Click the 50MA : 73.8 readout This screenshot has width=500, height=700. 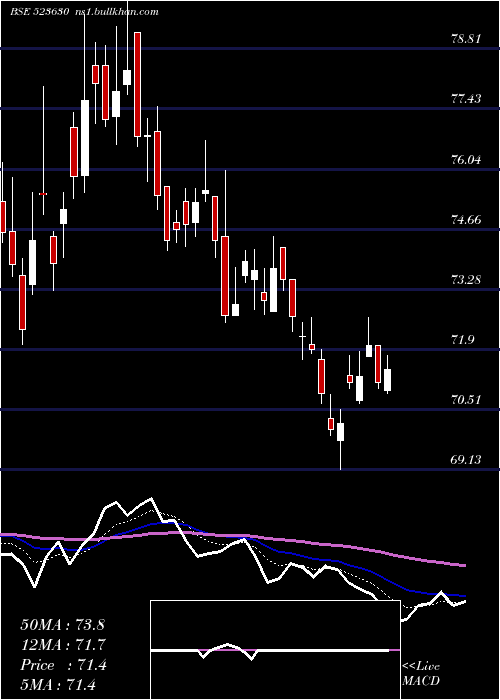click(x=62, y=625)
